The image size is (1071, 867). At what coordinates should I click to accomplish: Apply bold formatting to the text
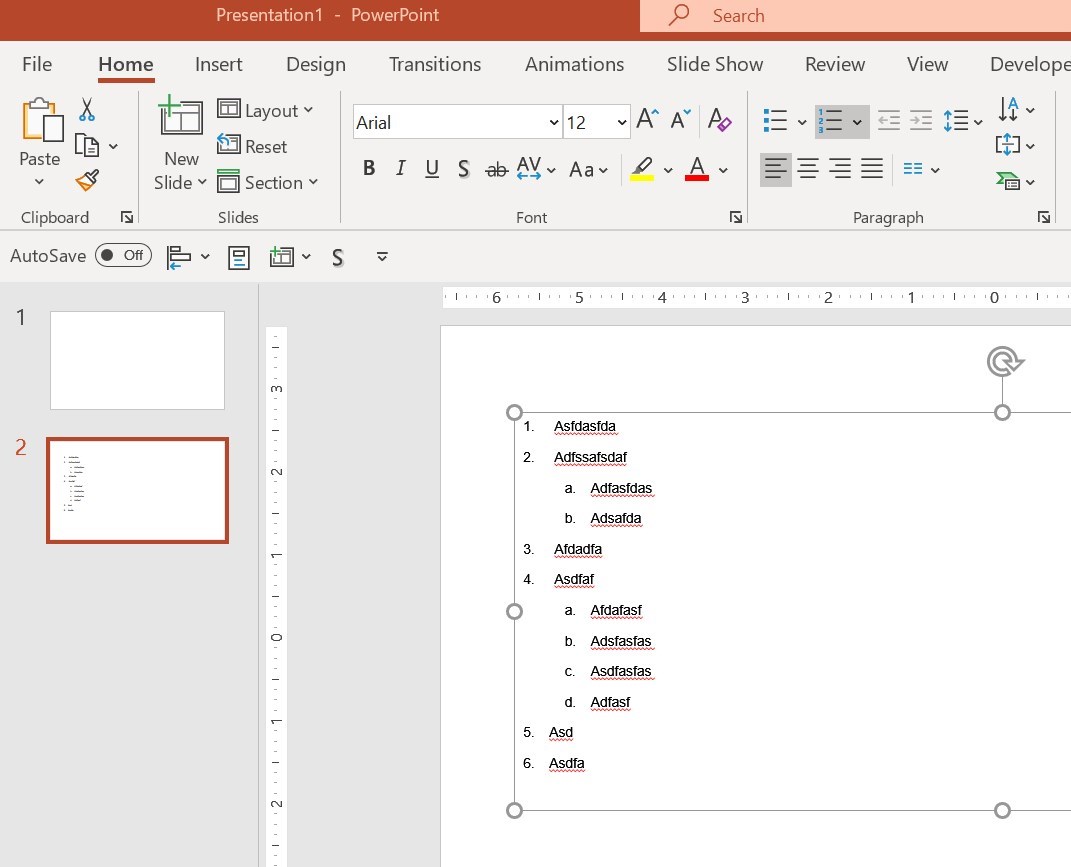click(x=368, y=168)
